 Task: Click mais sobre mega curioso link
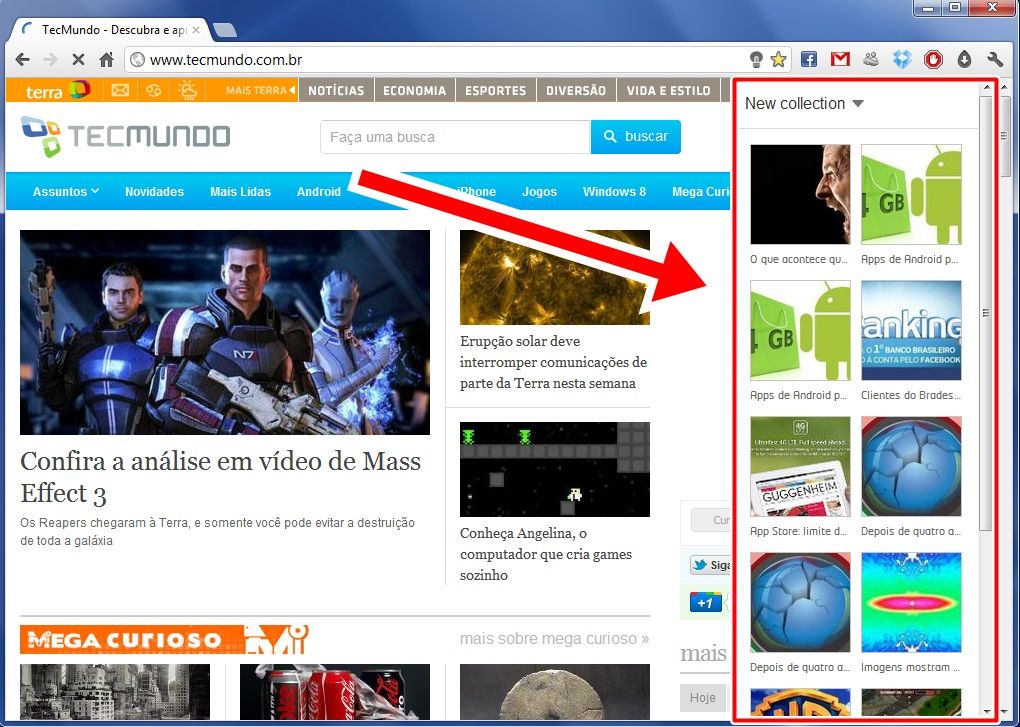pos(554,639)
